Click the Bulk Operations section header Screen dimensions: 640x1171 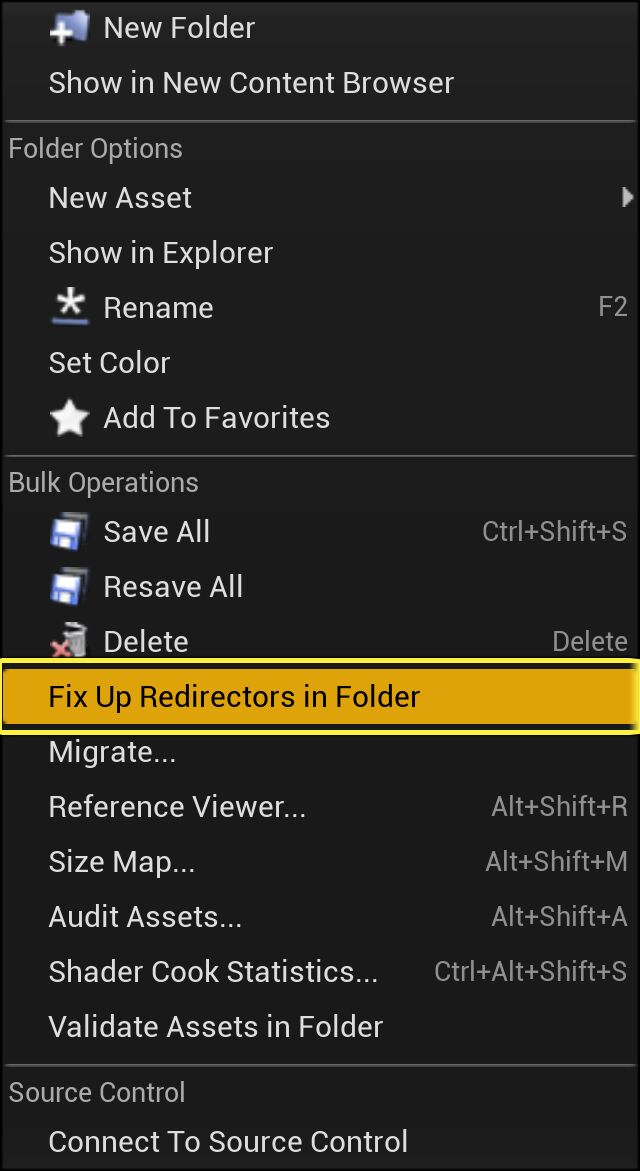click(x=103, y=482)
